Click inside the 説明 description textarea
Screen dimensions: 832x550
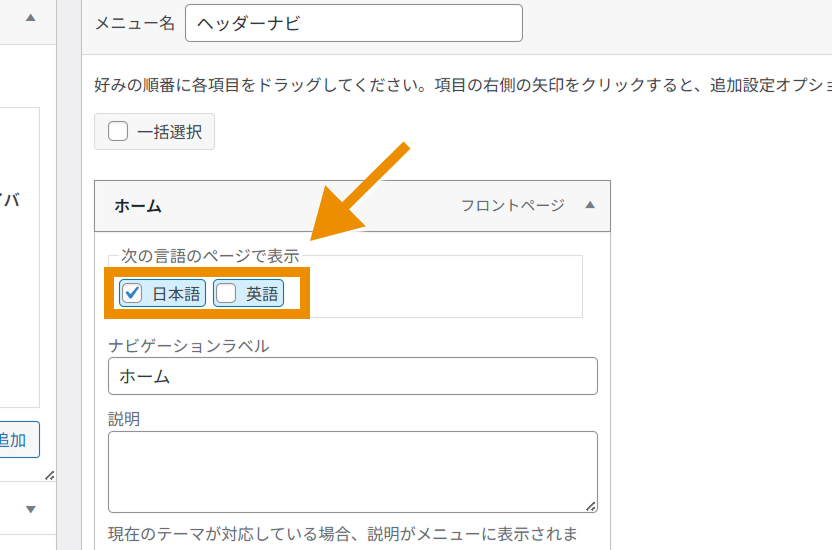(x=352, y=471)
